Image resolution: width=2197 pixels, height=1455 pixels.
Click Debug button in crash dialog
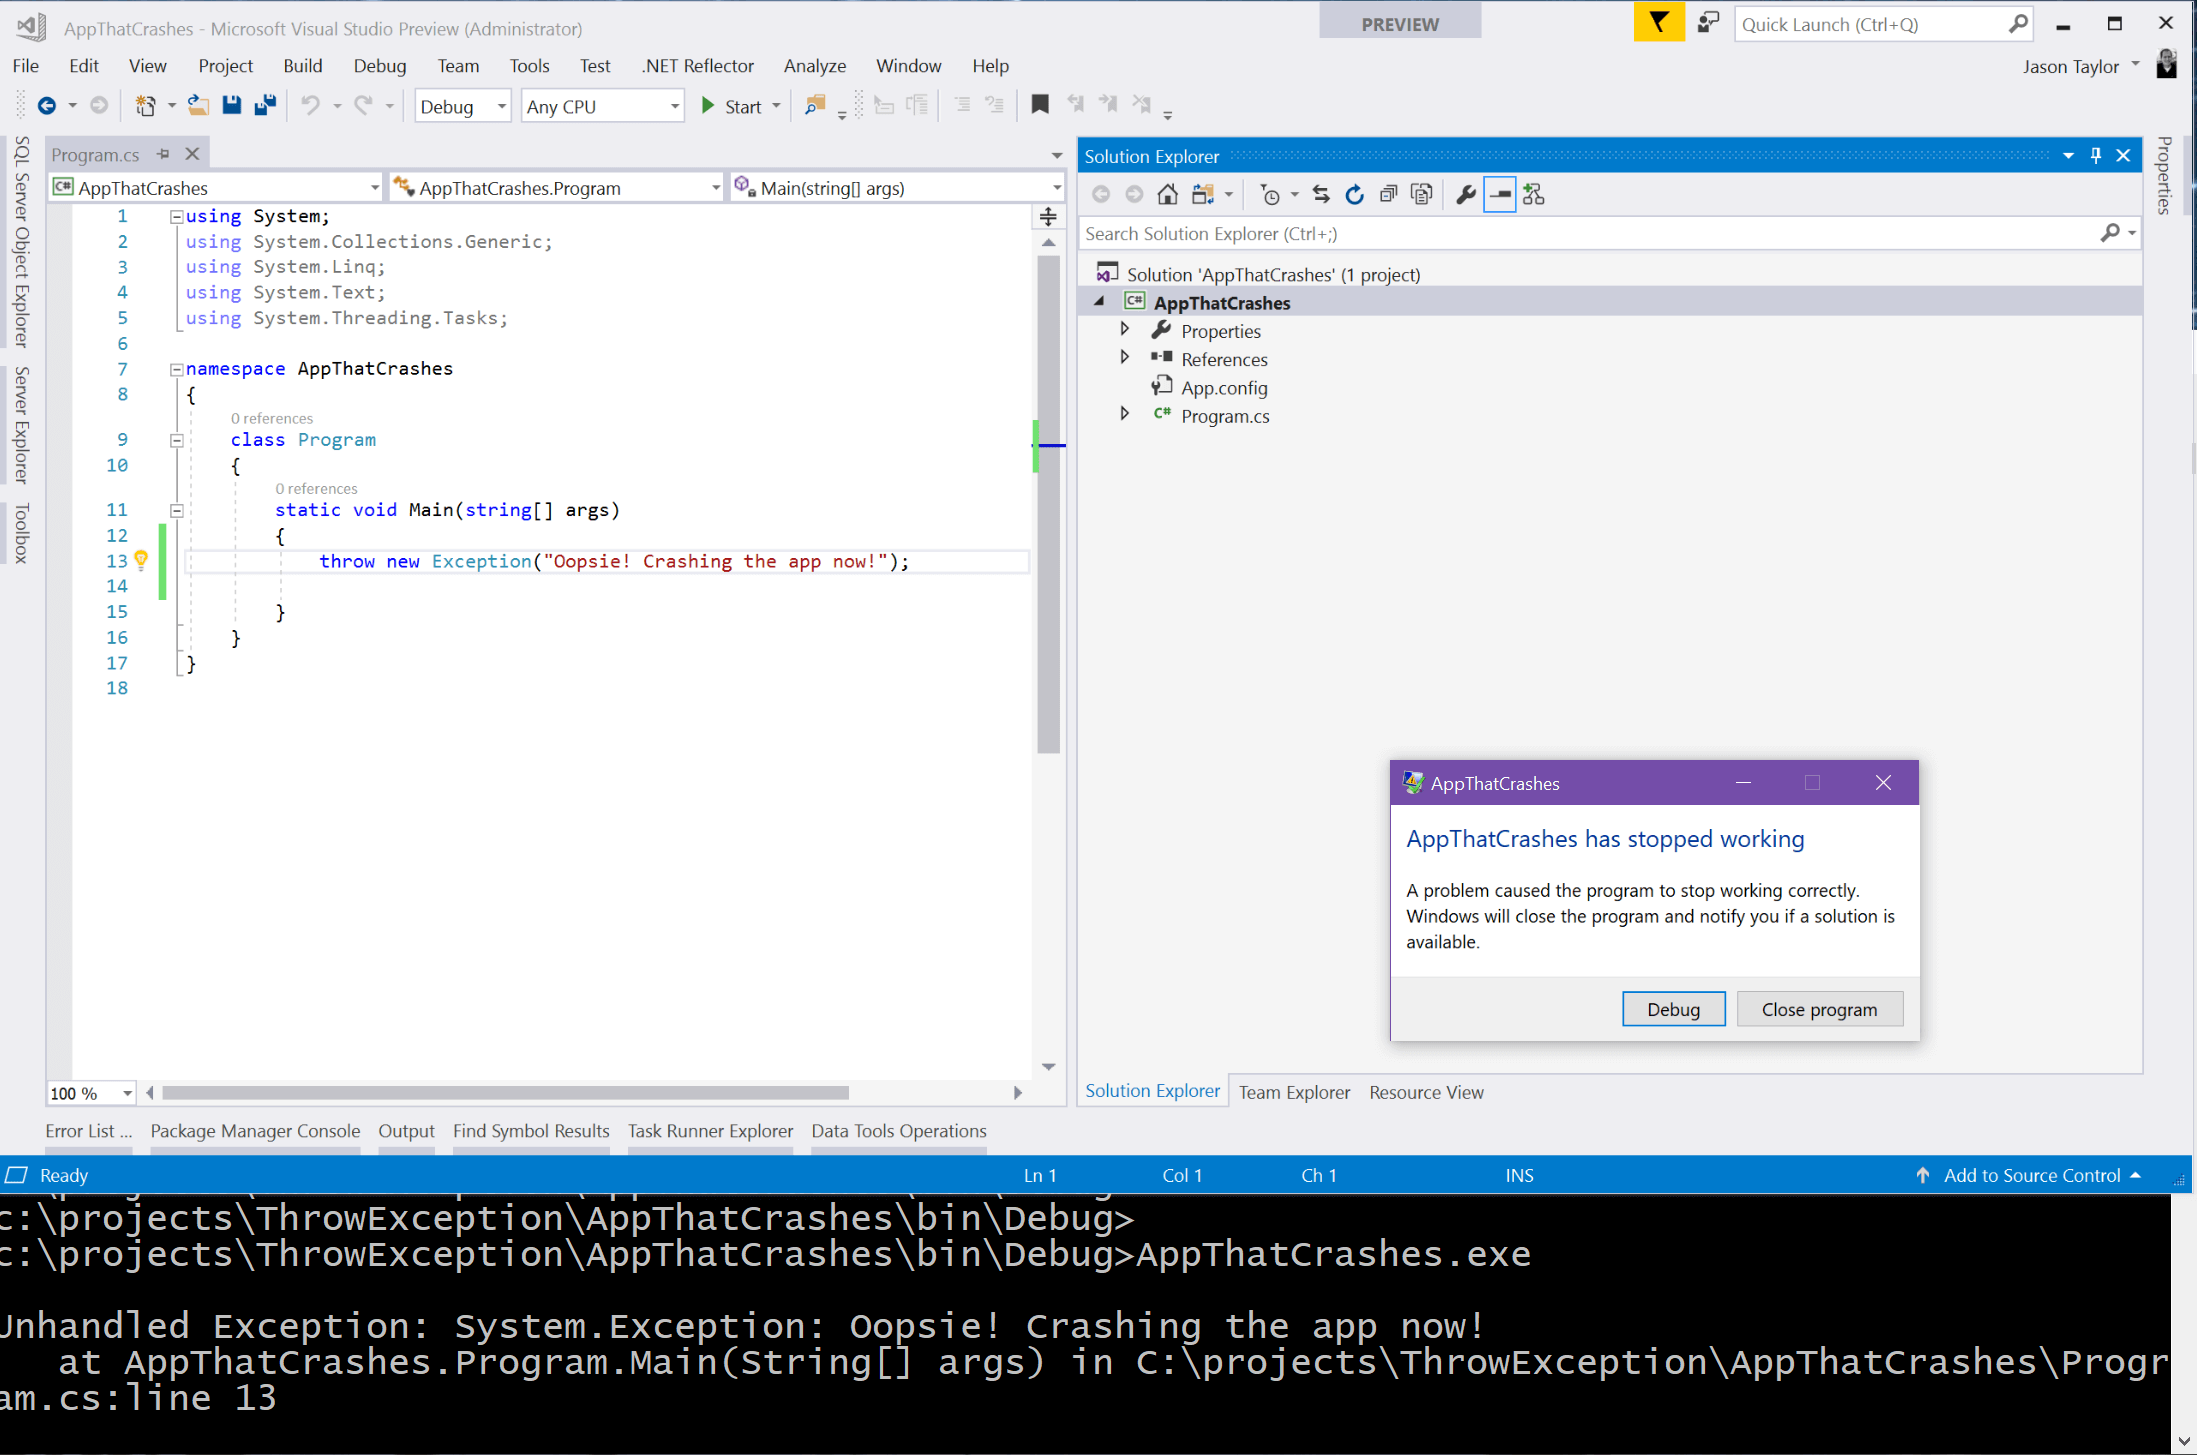[x=1673, y=1008]
